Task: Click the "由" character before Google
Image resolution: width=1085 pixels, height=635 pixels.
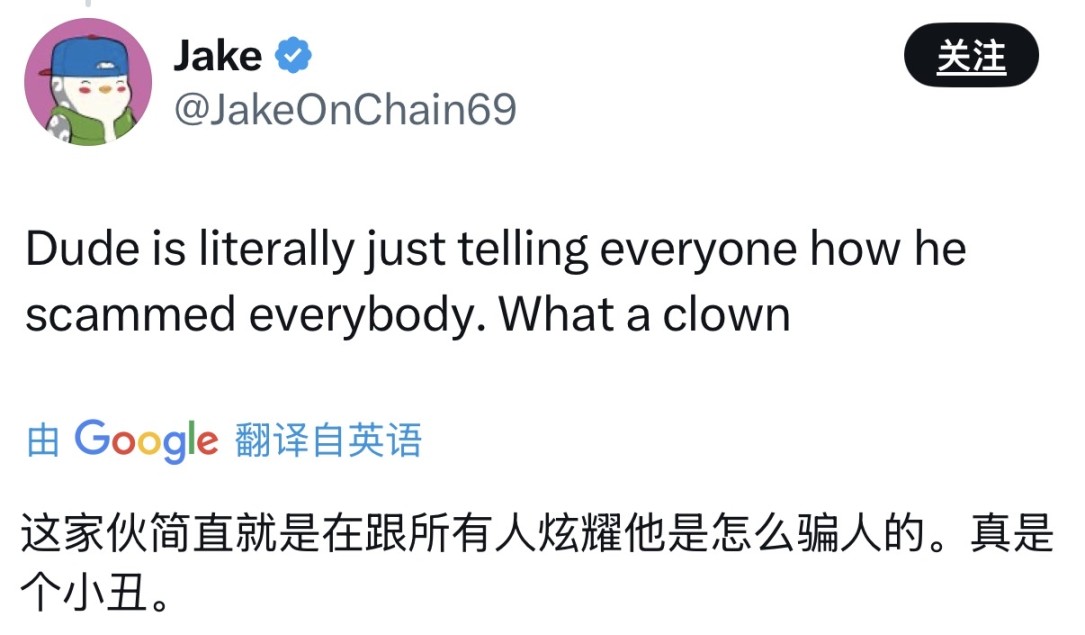Action: tap(43, 441)
